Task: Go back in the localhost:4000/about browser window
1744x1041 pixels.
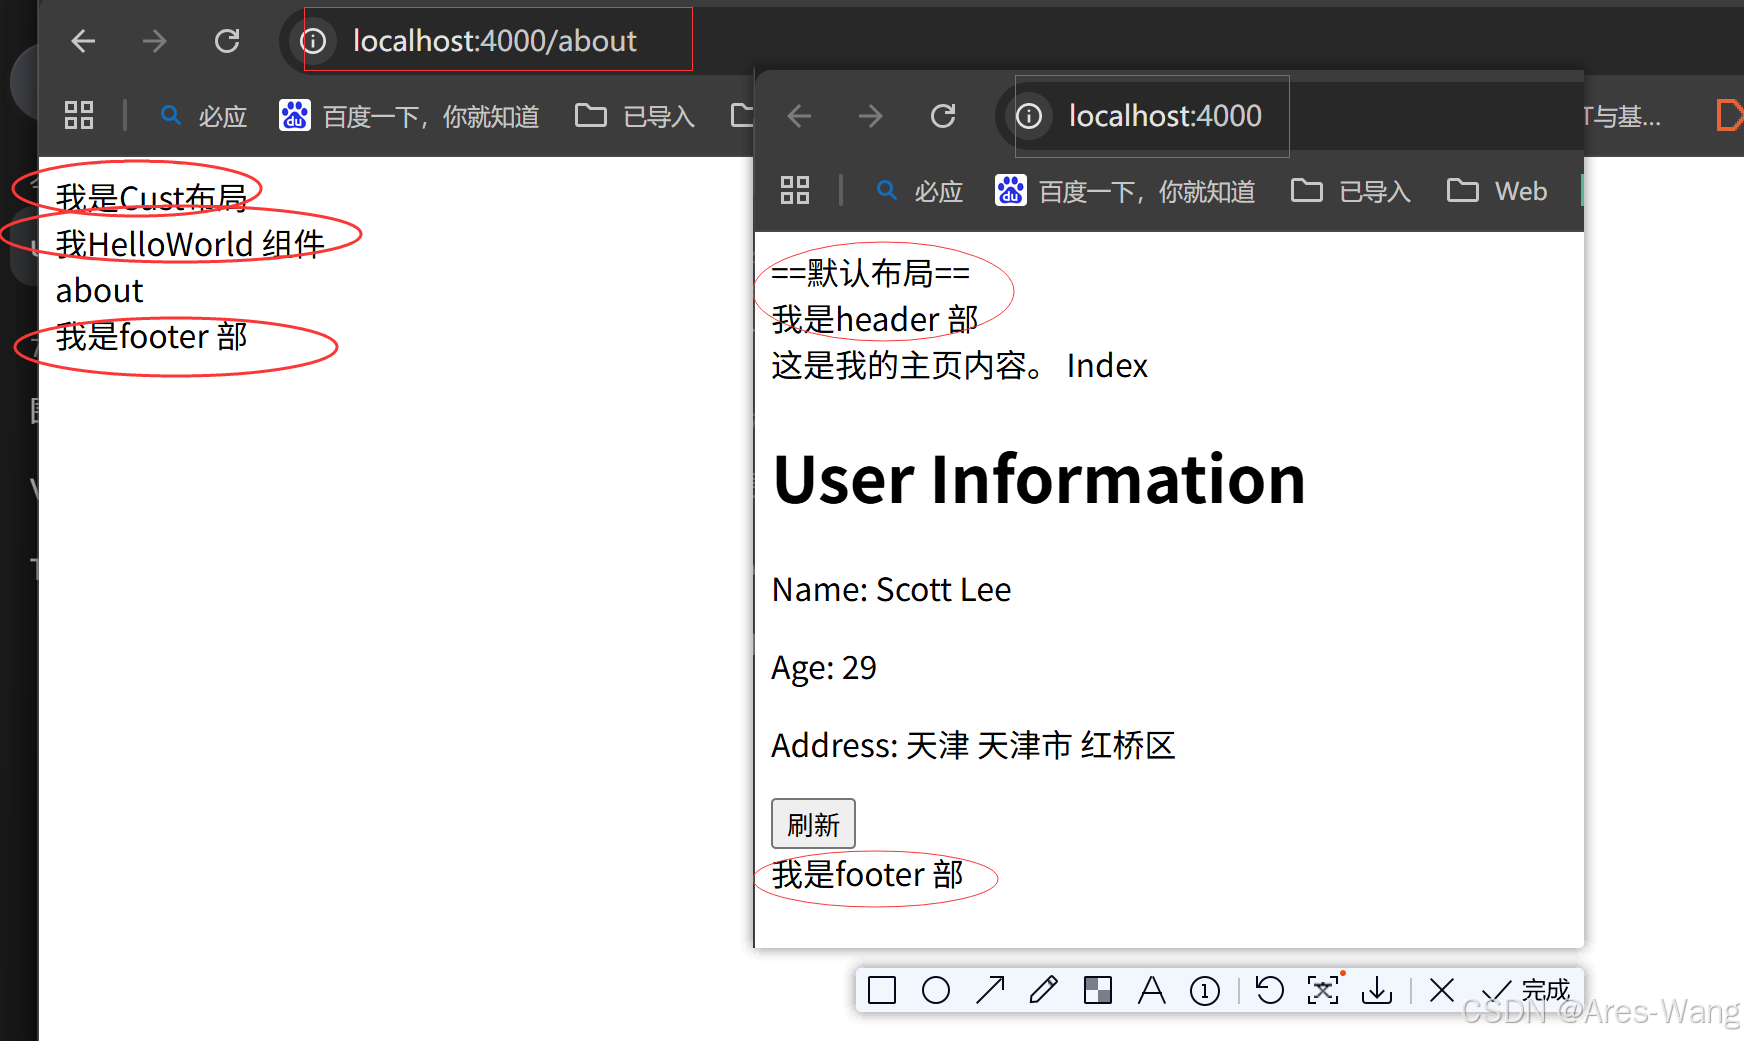Action: tap(83, 41)
